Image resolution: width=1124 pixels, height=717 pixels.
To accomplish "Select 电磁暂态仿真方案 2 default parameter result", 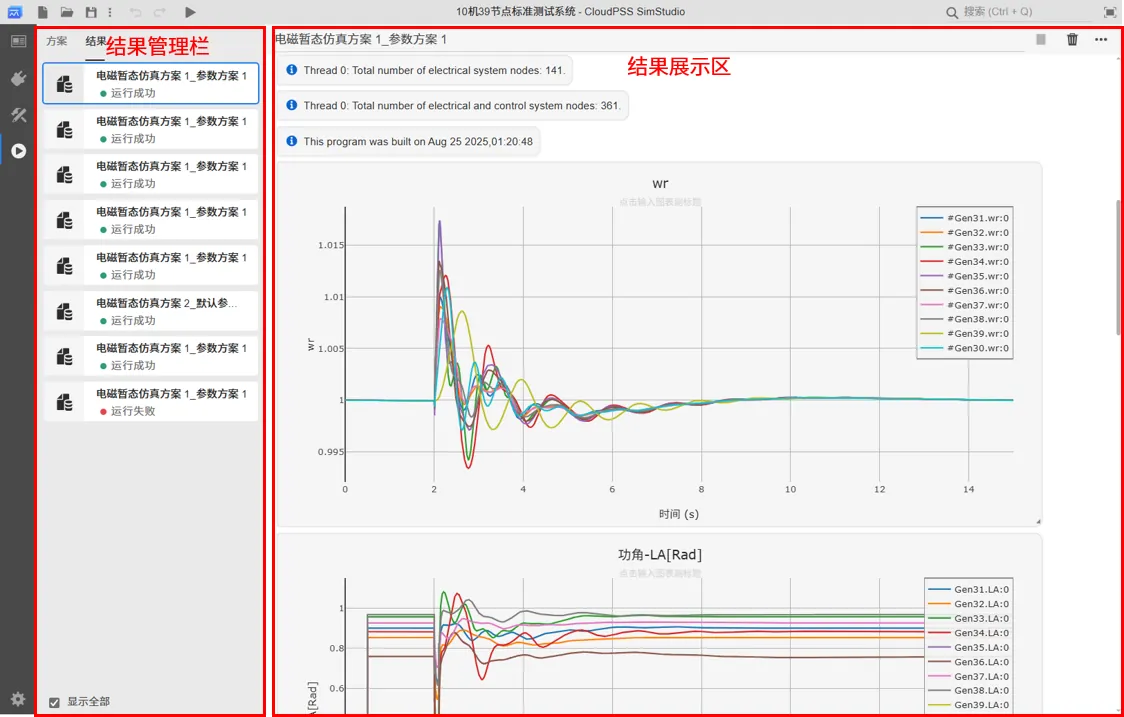I will pos(151,311).
